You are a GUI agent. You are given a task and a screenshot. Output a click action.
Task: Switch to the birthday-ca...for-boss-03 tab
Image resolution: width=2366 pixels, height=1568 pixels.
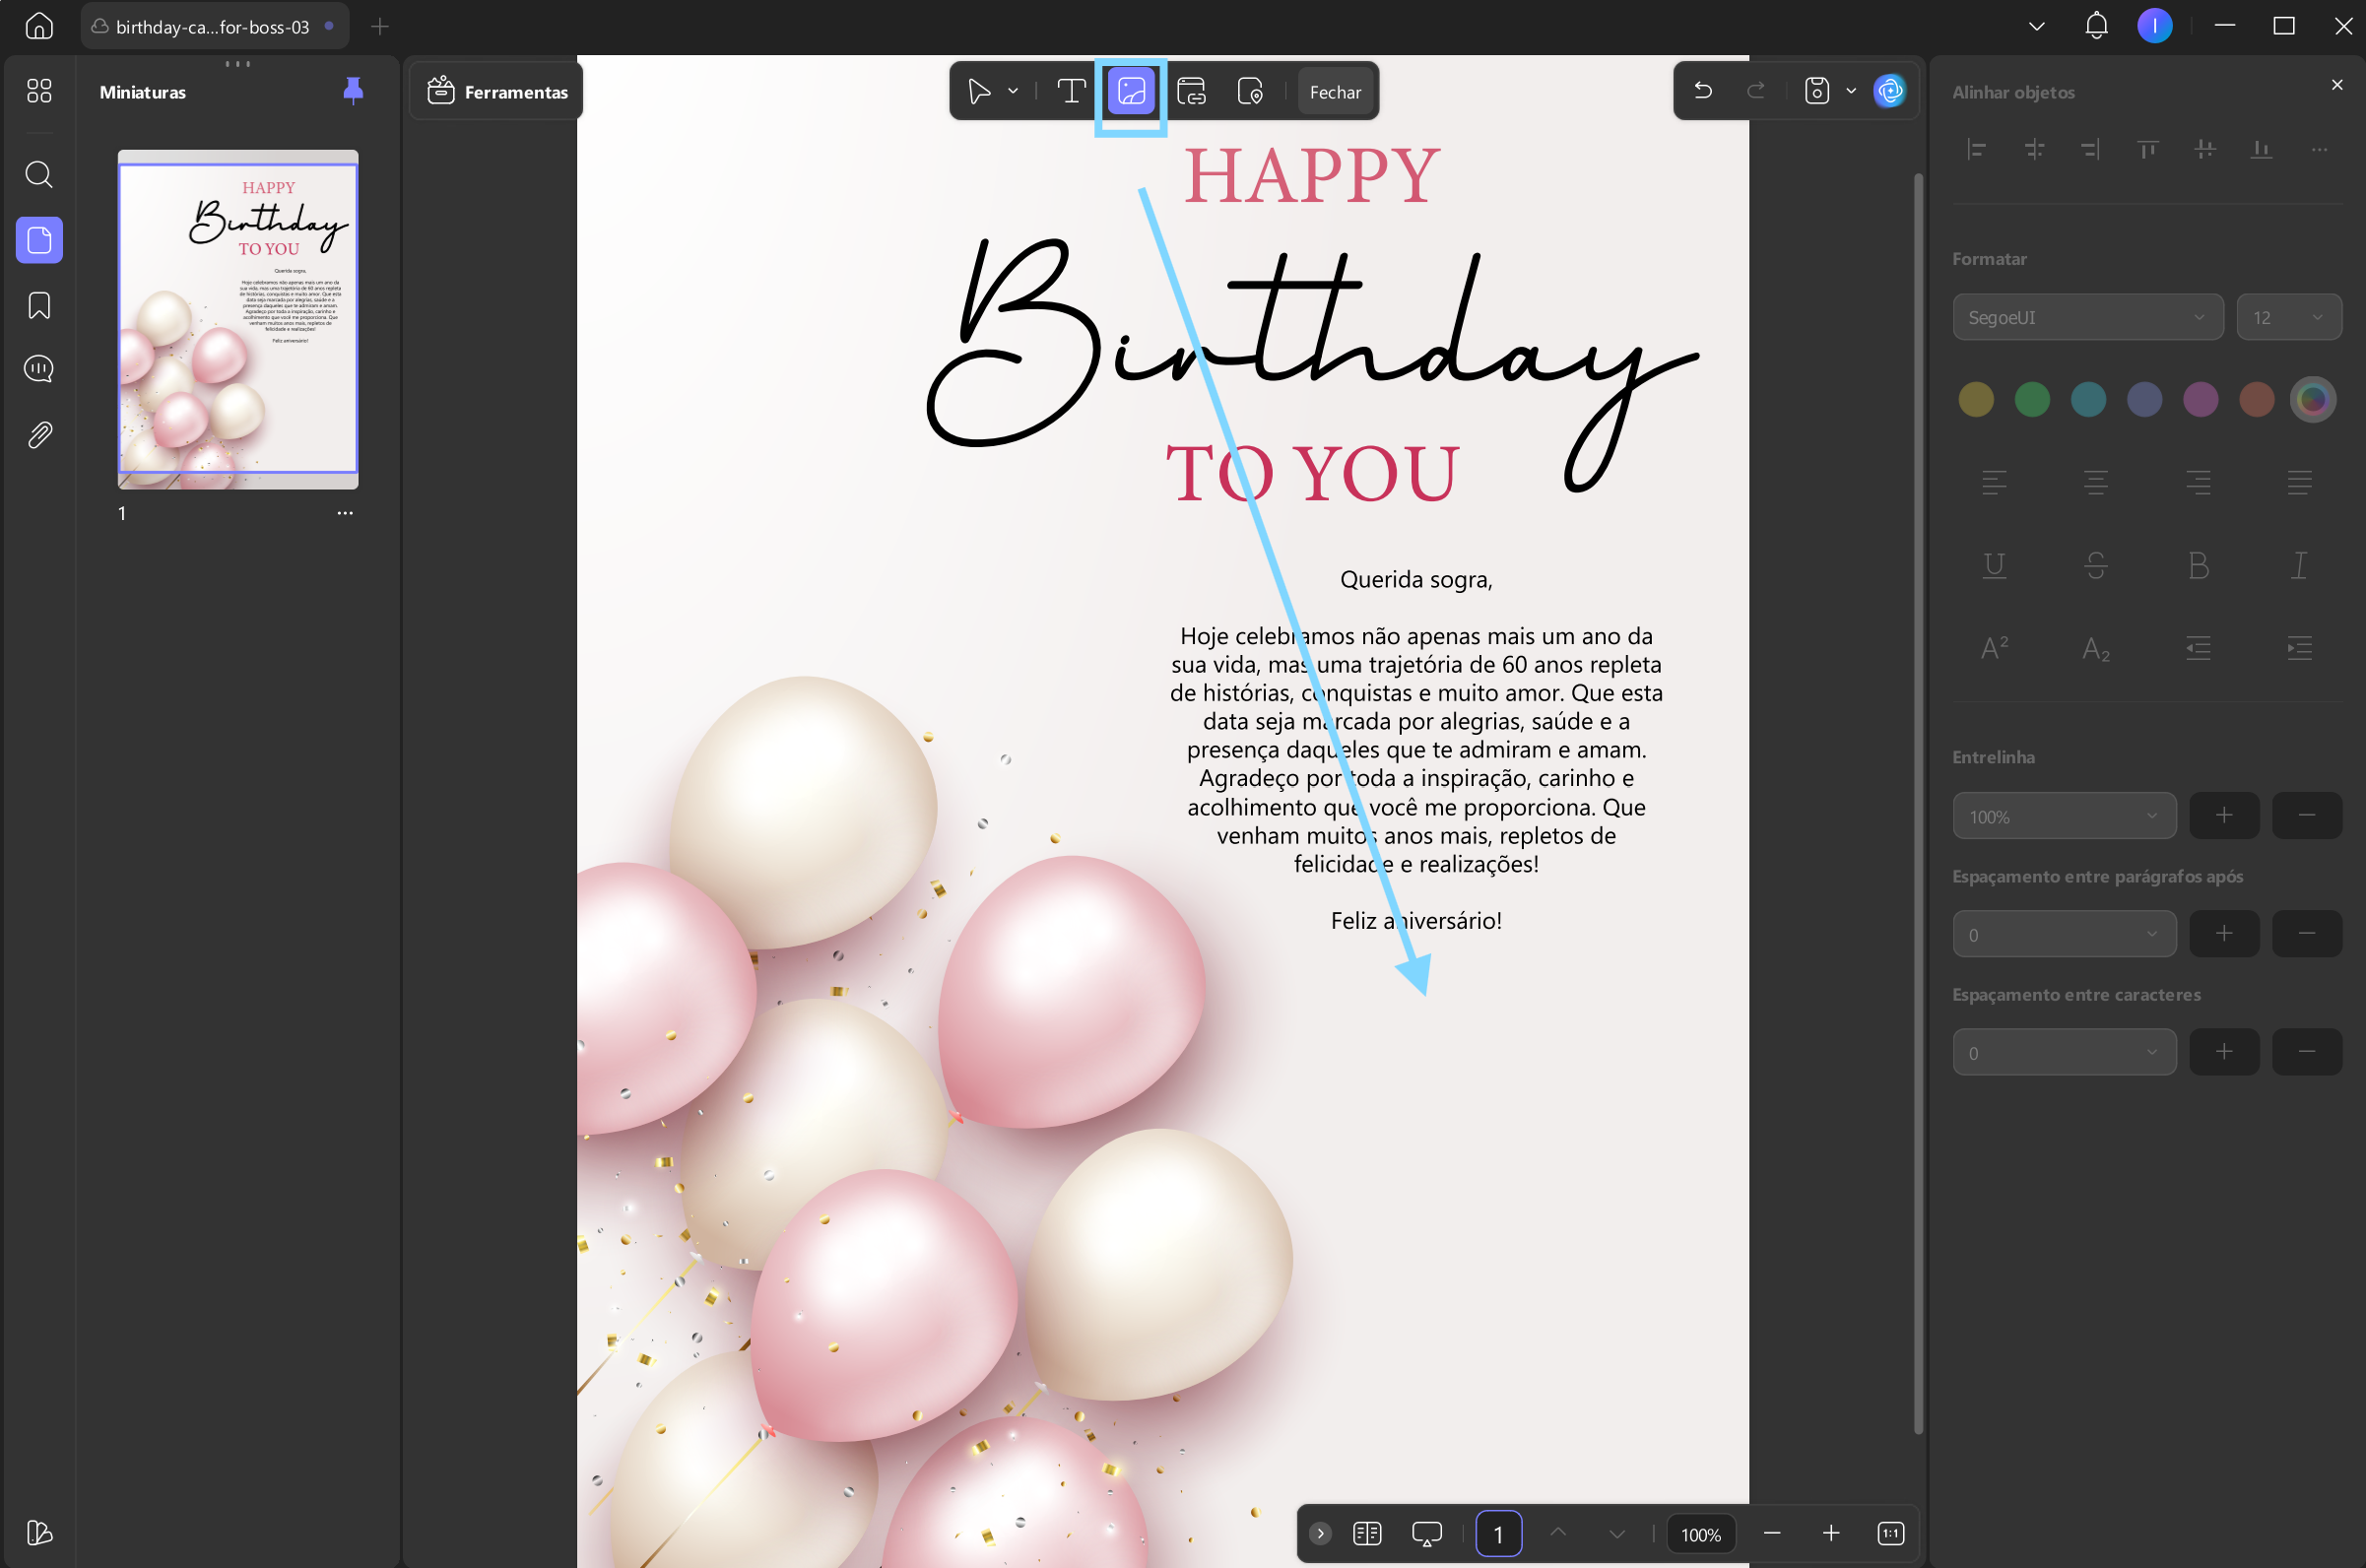214,27
